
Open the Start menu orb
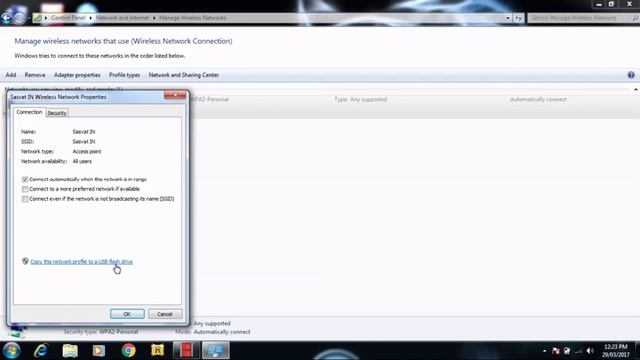pyautogui.click(x=11, y=350)
